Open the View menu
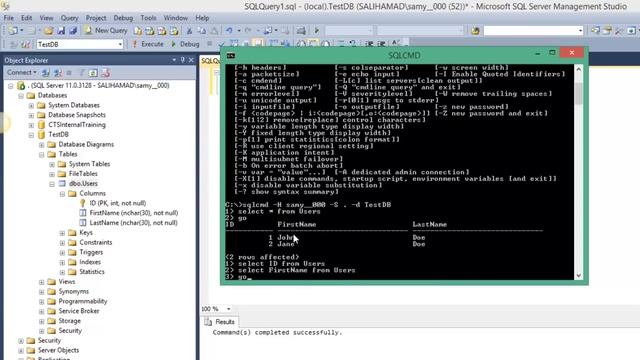The image size is (640, 360). 46,18
